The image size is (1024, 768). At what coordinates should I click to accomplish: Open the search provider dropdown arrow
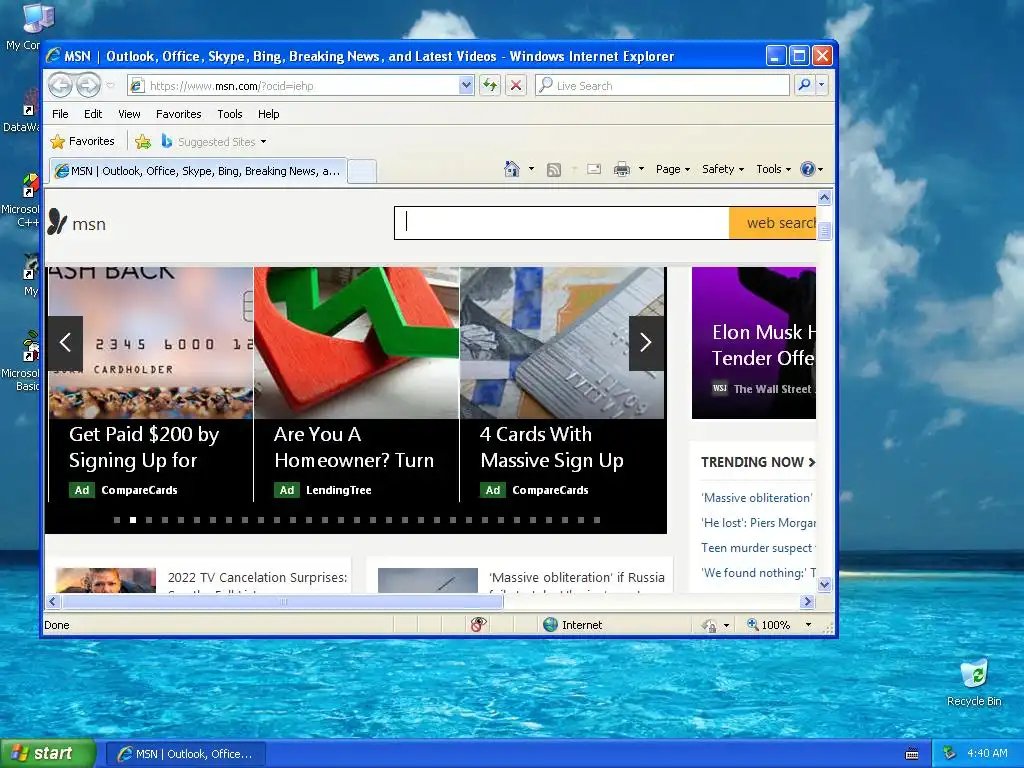[822, 86]
